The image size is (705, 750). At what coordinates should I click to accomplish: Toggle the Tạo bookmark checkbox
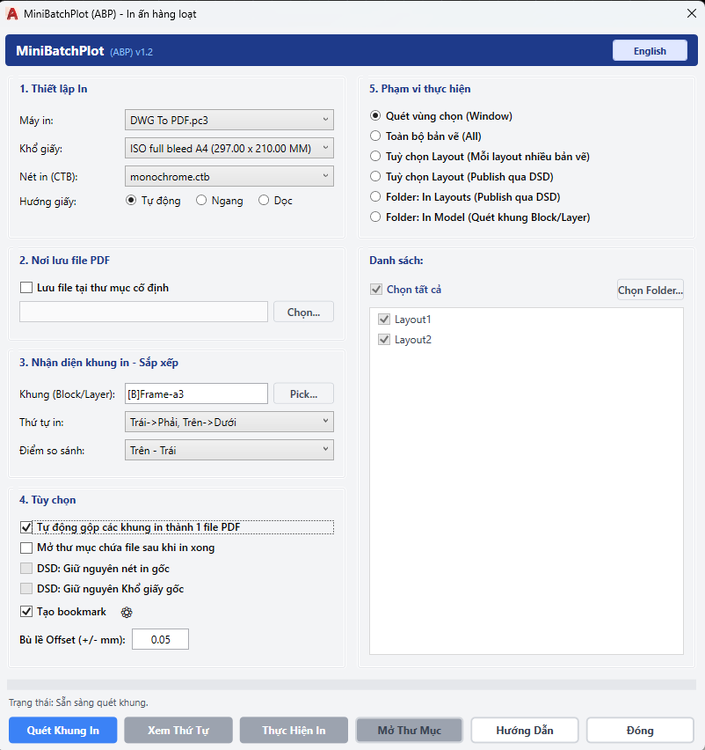pyautogui.click(x=26, y=611)
